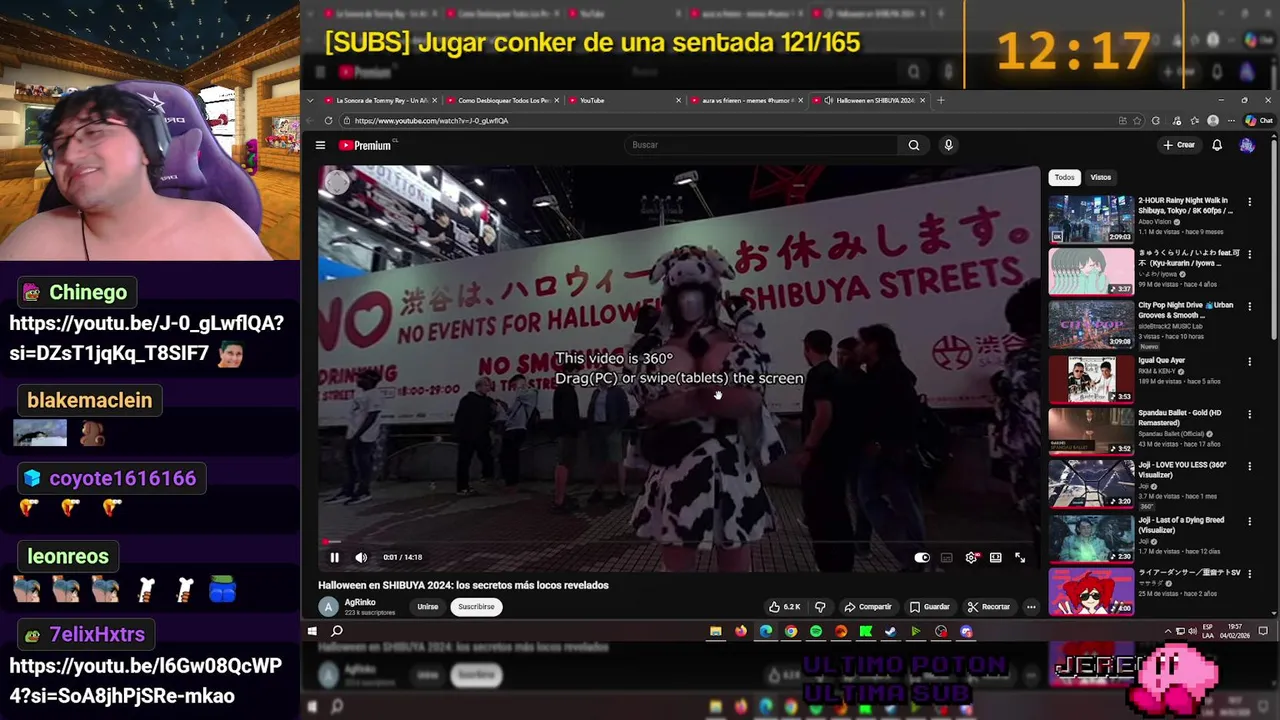The image size is (1280, 720).
Task: Open the taskbar clock showing 19:57
Action: tap(1235, 631)
